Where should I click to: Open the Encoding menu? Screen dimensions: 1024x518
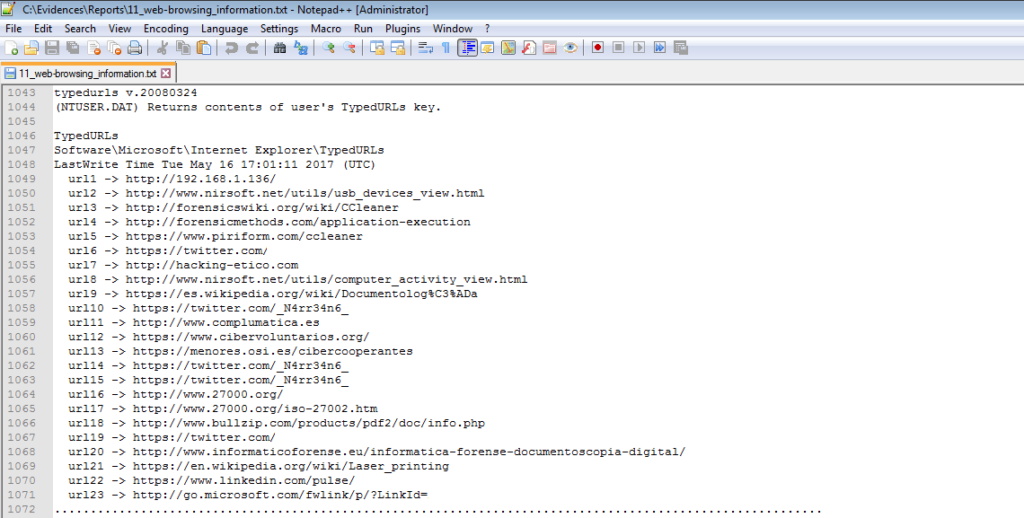[165, 29]
